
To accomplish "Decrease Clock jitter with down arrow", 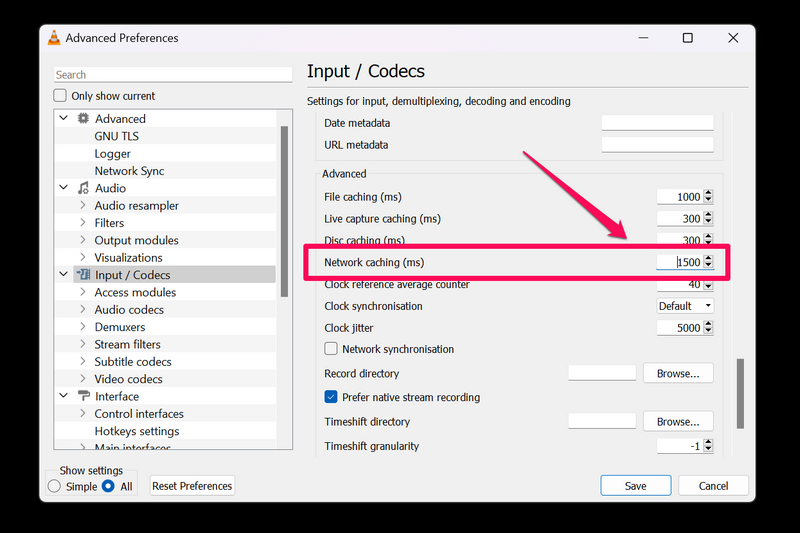I will pos(709,331).
